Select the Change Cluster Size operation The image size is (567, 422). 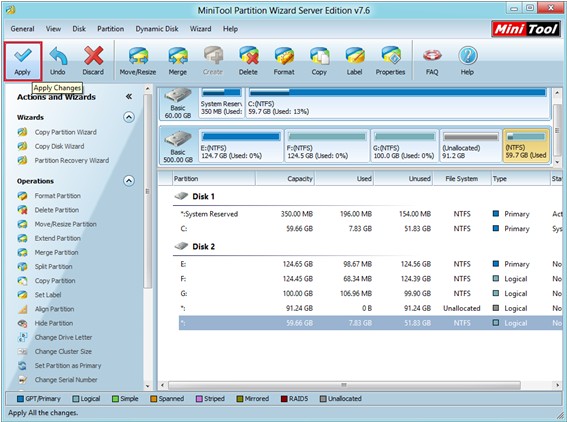(x=63, y=351)
